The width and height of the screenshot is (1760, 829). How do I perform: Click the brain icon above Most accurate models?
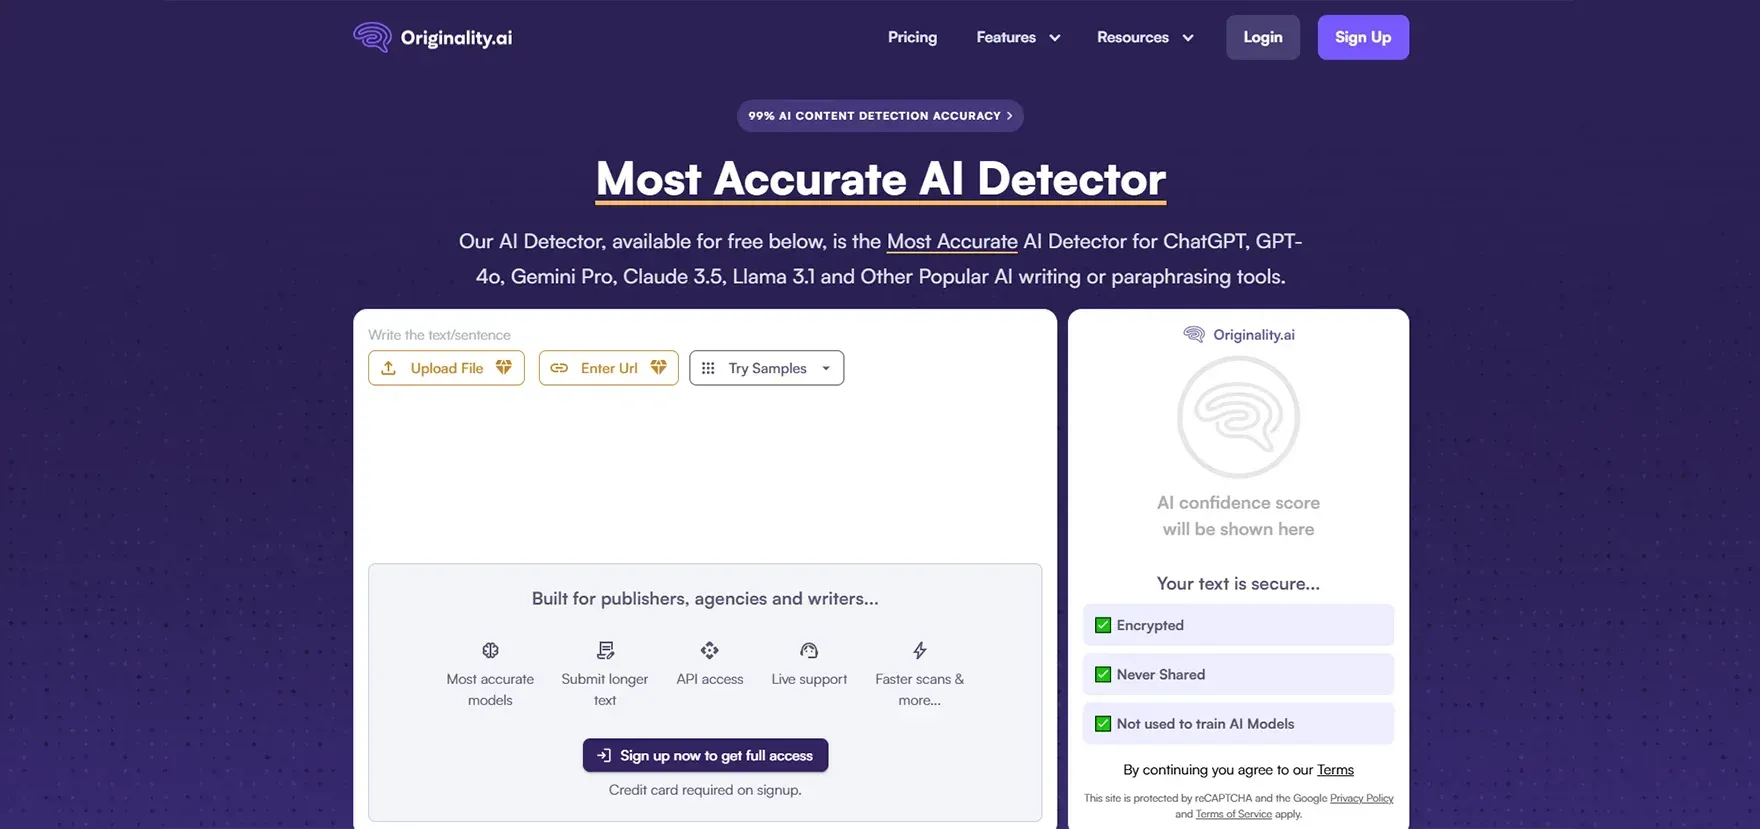[x=490, y=650]
